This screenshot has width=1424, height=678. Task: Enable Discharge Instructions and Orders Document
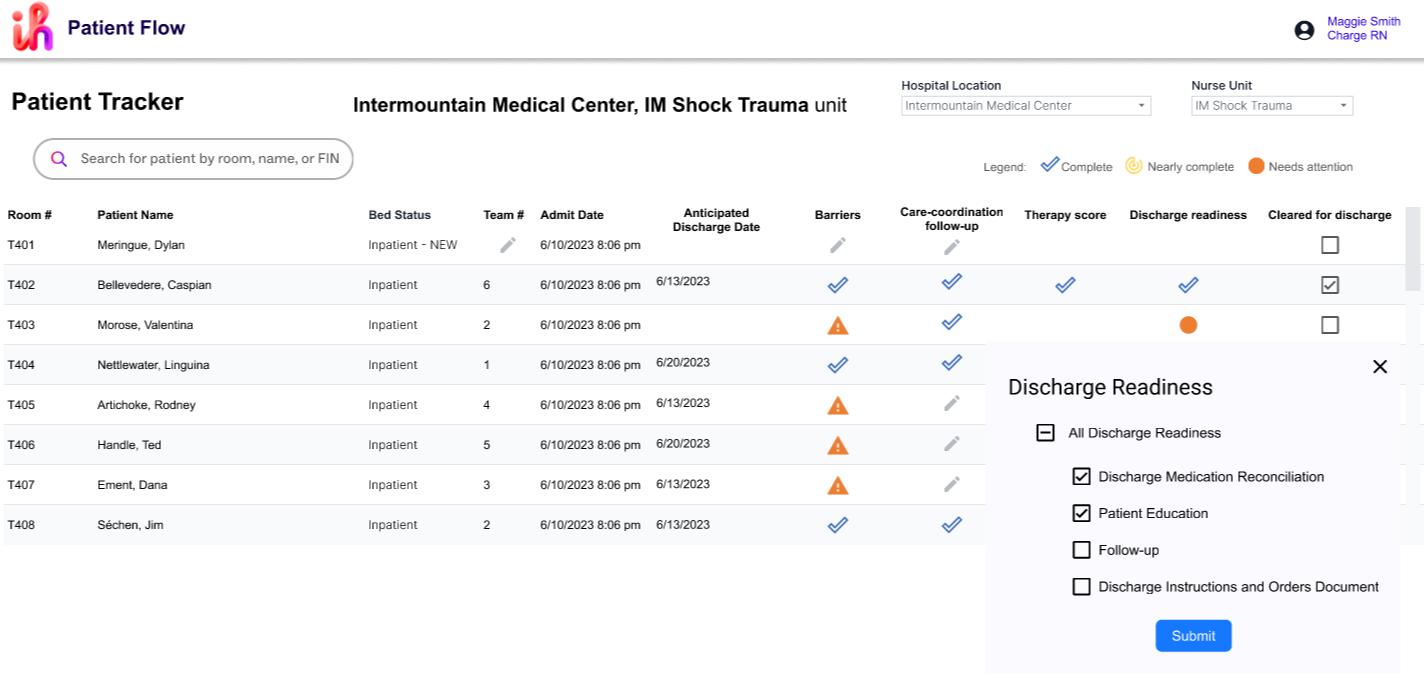tap(1081, 587)
